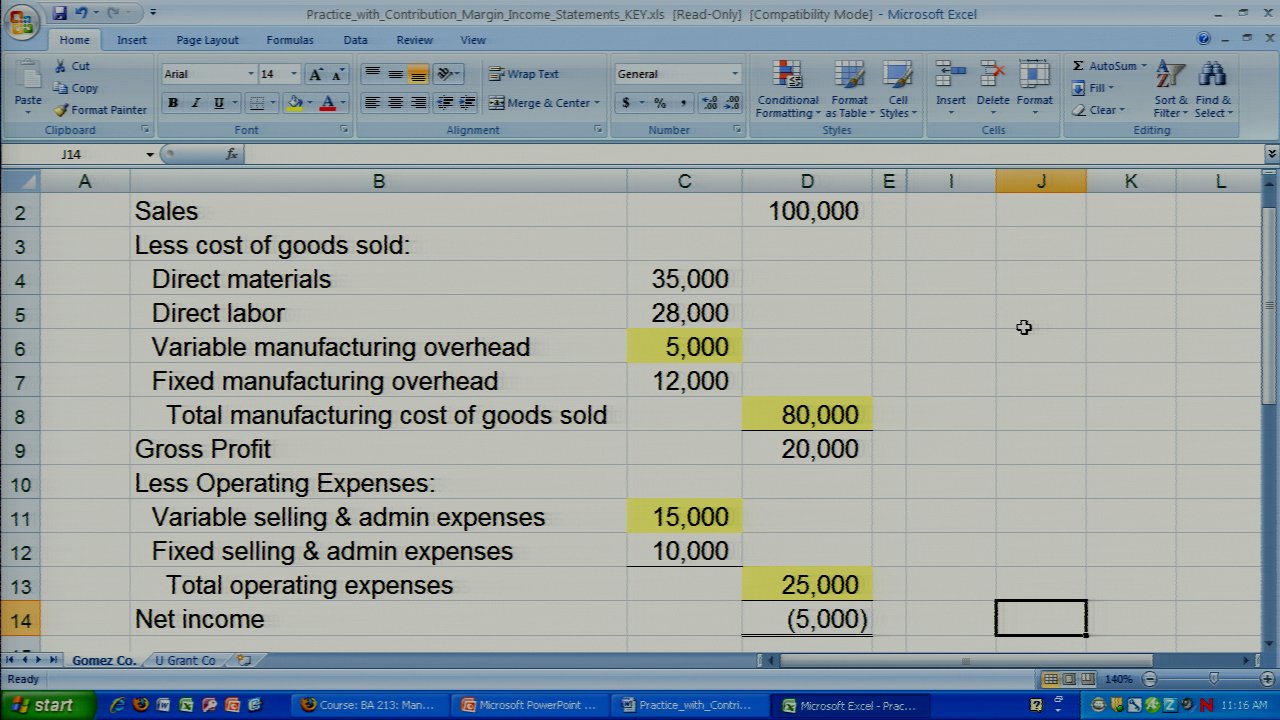Switch to the Formulas ribbon tab
Screen dimensions: 1280x720
coord(290,40)
